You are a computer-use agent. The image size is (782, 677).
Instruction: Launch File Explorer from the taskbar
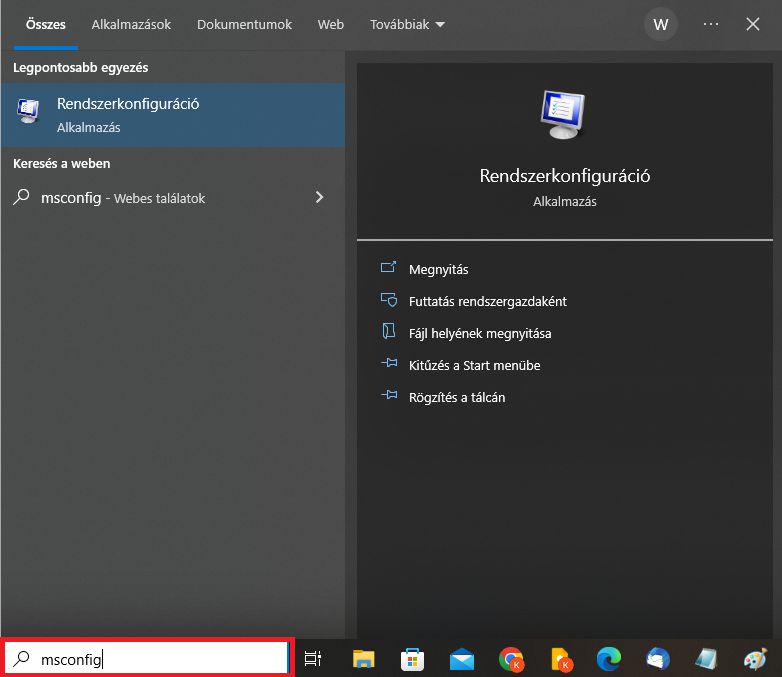click(x=363, y=659)
